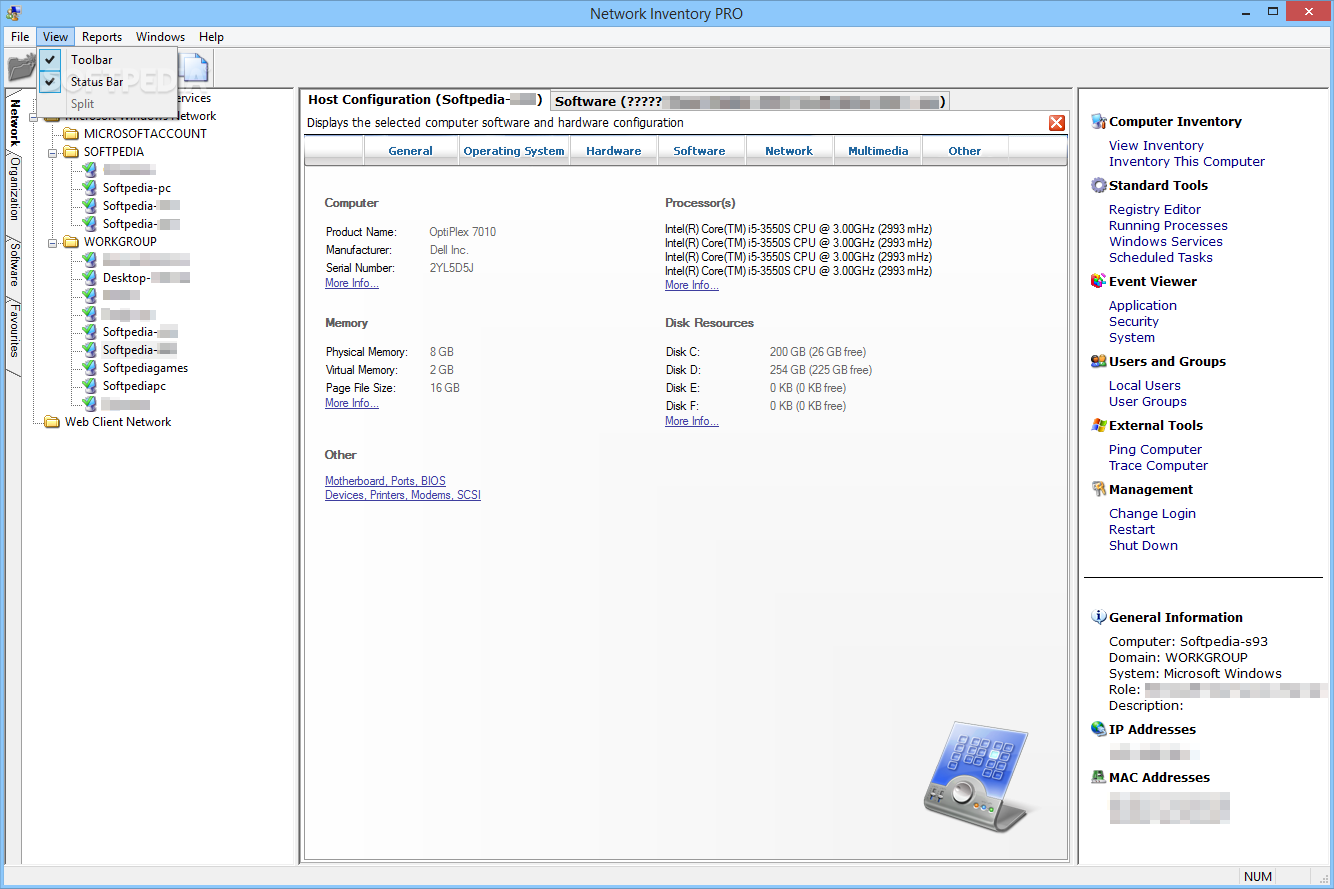
Task: Open the Help menu
Action: (211, 37)
